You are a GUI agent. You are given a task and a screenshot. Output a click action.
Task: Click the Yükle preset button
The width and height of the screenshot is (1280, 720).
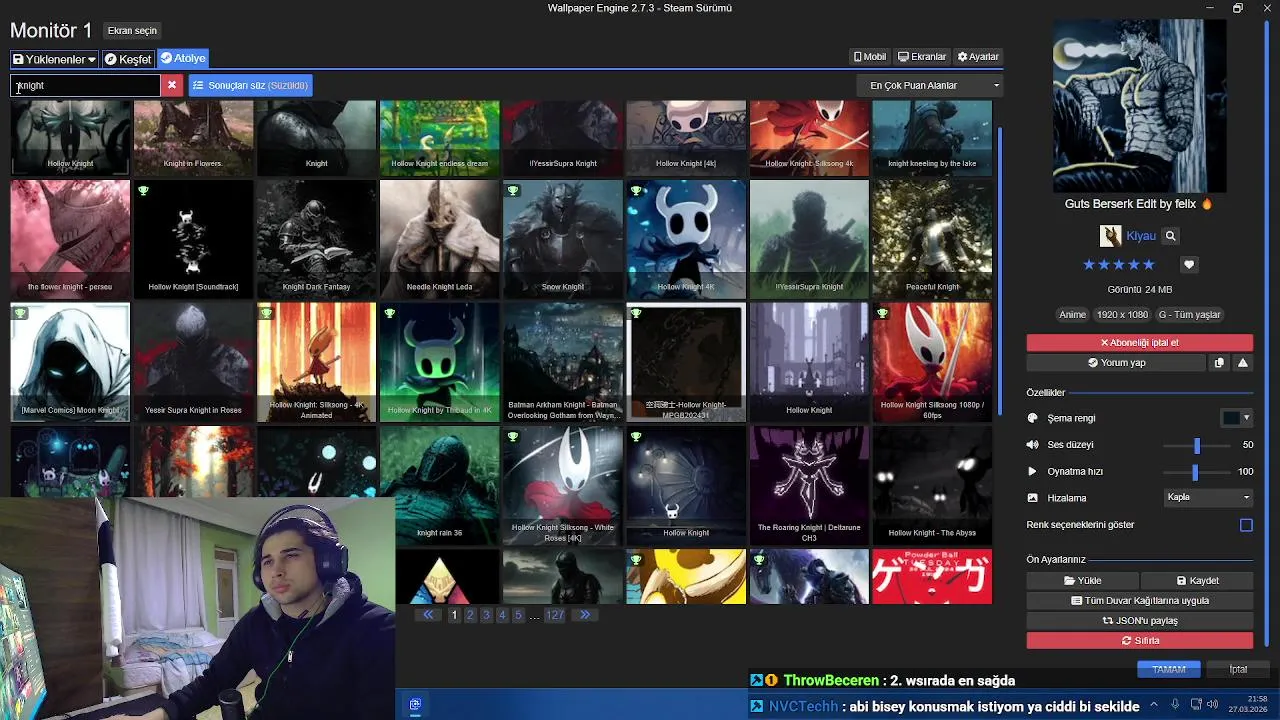(x=1082, y=580)
